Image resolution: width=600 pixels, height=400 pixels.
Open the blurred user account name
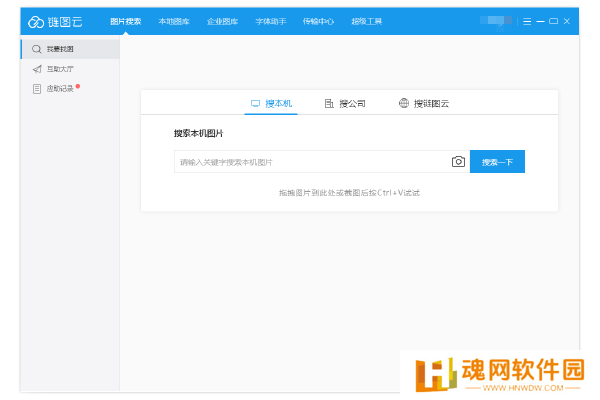click(496, 21)
